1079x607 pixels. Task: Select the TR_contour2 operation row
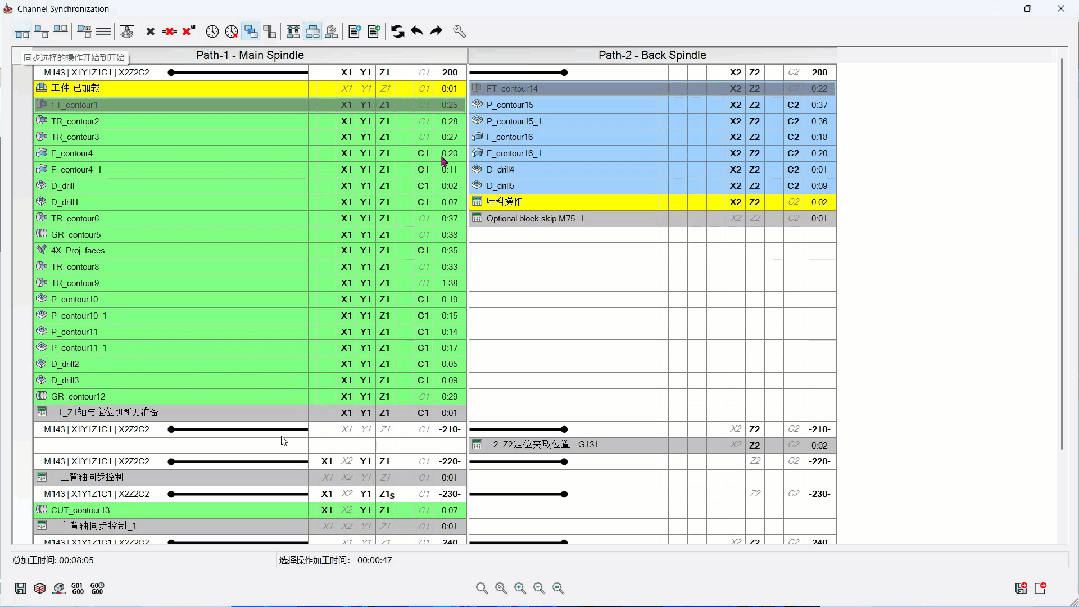tap(250, 121)
